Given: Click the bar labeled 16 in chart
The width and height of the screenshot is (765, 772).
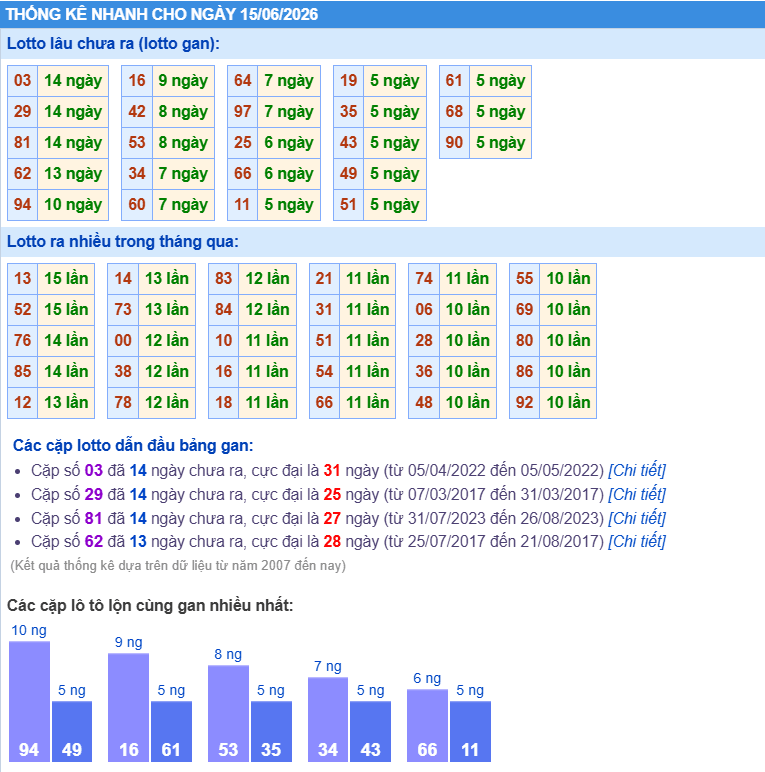Looking at the screenshot, I should click(128, 707).
